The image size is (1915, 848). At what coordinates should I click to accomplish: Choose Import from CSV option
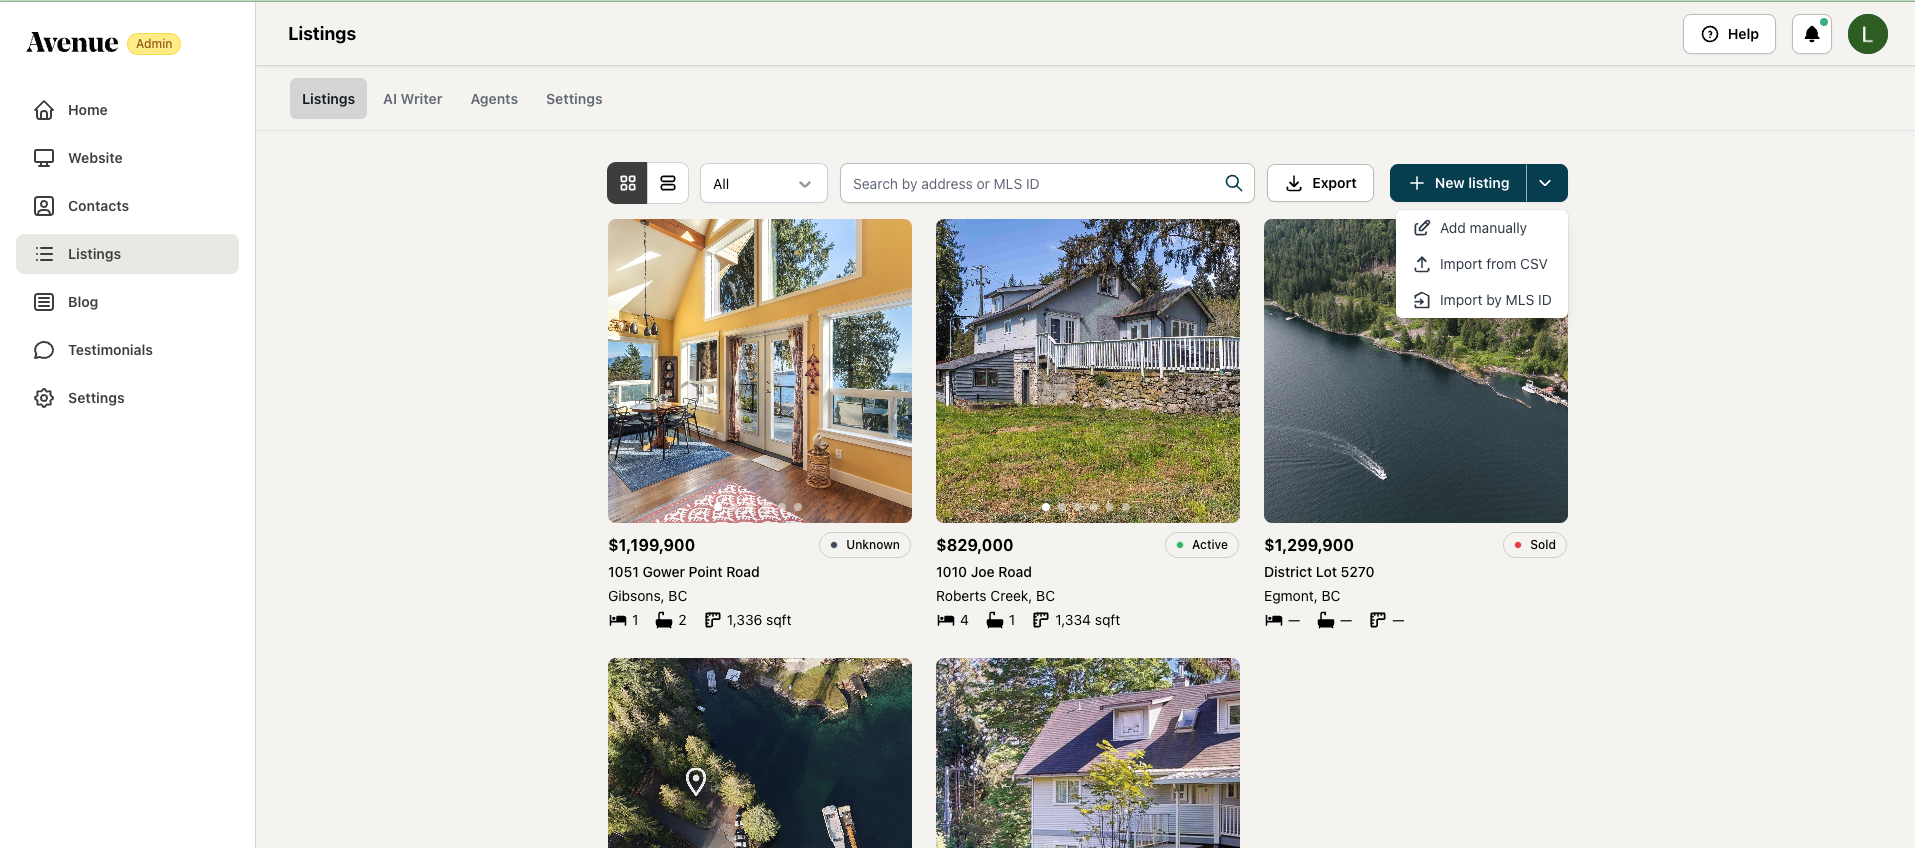click(x=1481, y=264)
